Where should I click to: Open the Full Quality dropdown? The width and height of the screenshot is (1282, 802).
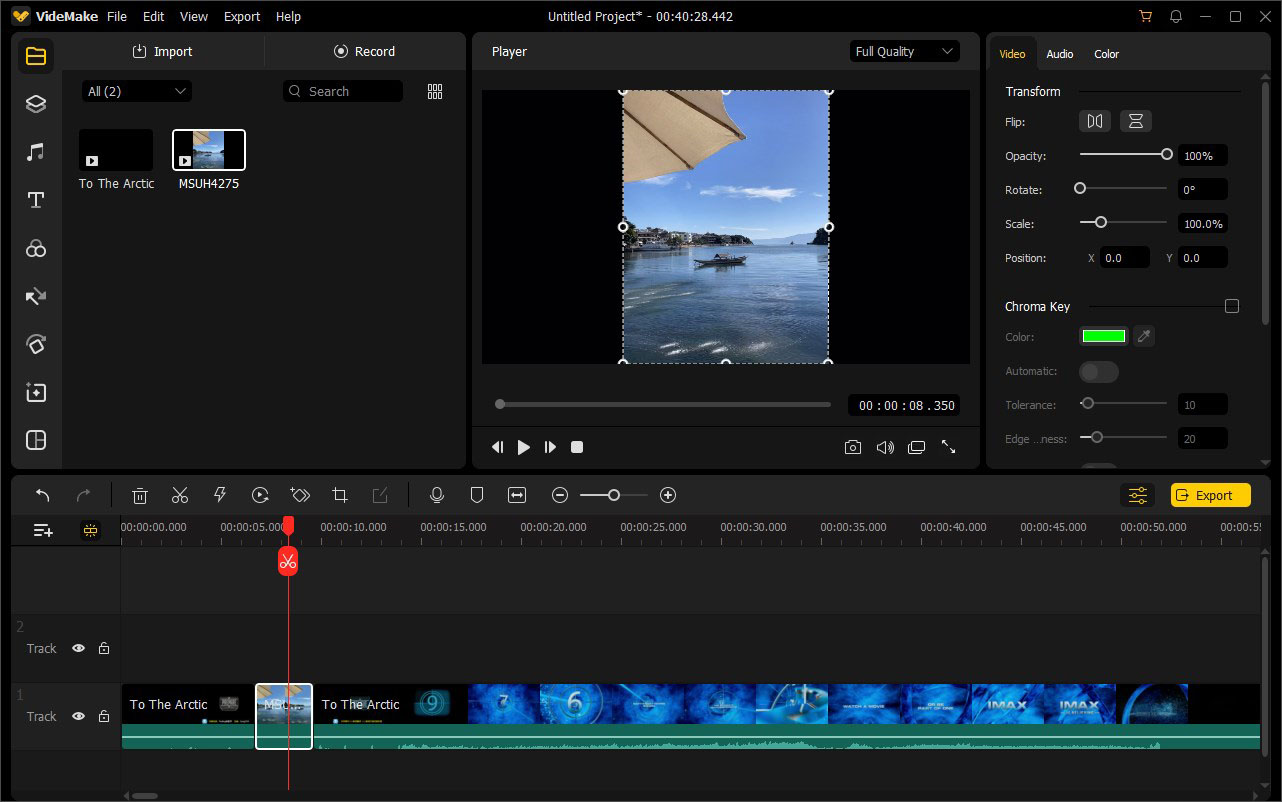[904, 50]
